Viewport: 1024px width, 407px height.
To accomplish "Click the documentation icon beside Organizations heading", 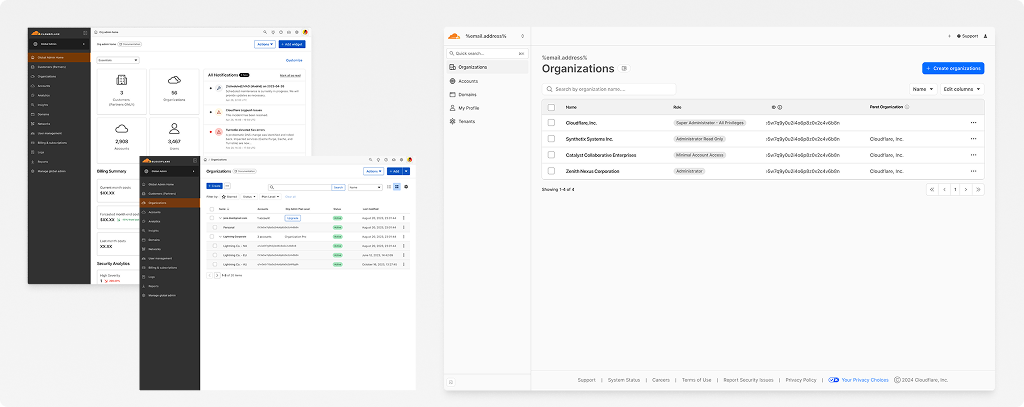I will click(x=624, y=69).
